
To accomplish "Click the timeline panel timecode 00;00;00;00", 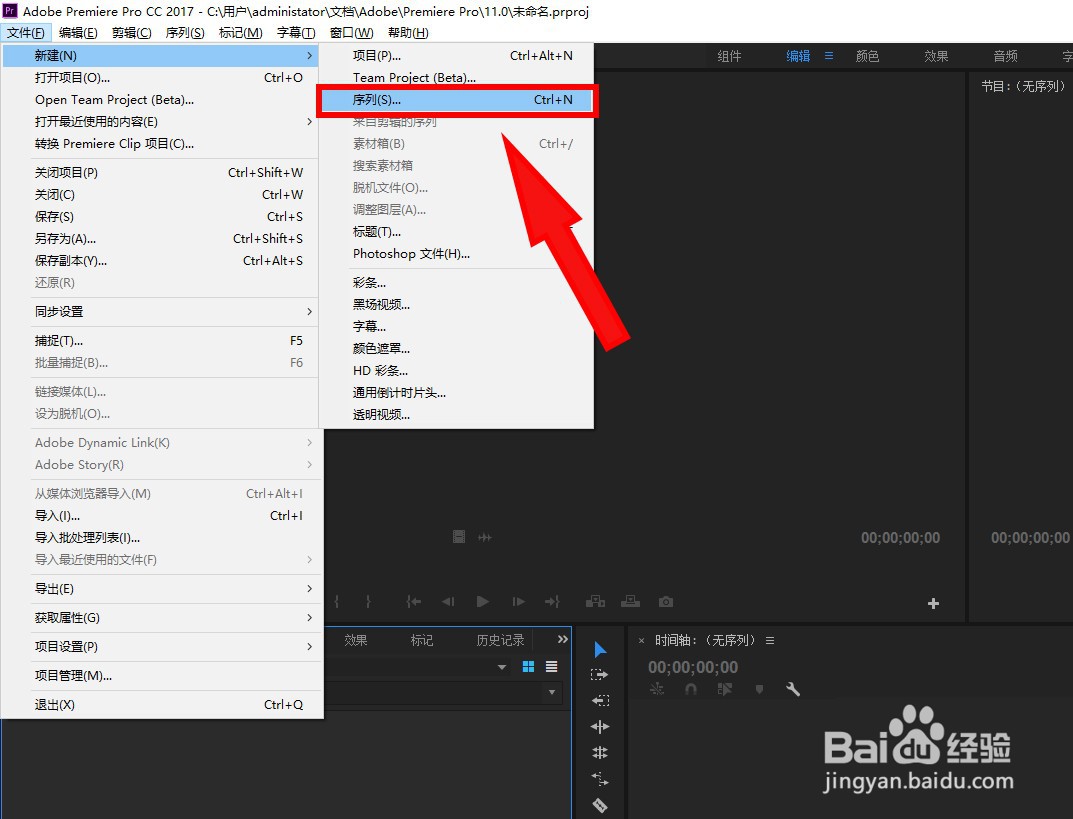I will click(693, 667).
